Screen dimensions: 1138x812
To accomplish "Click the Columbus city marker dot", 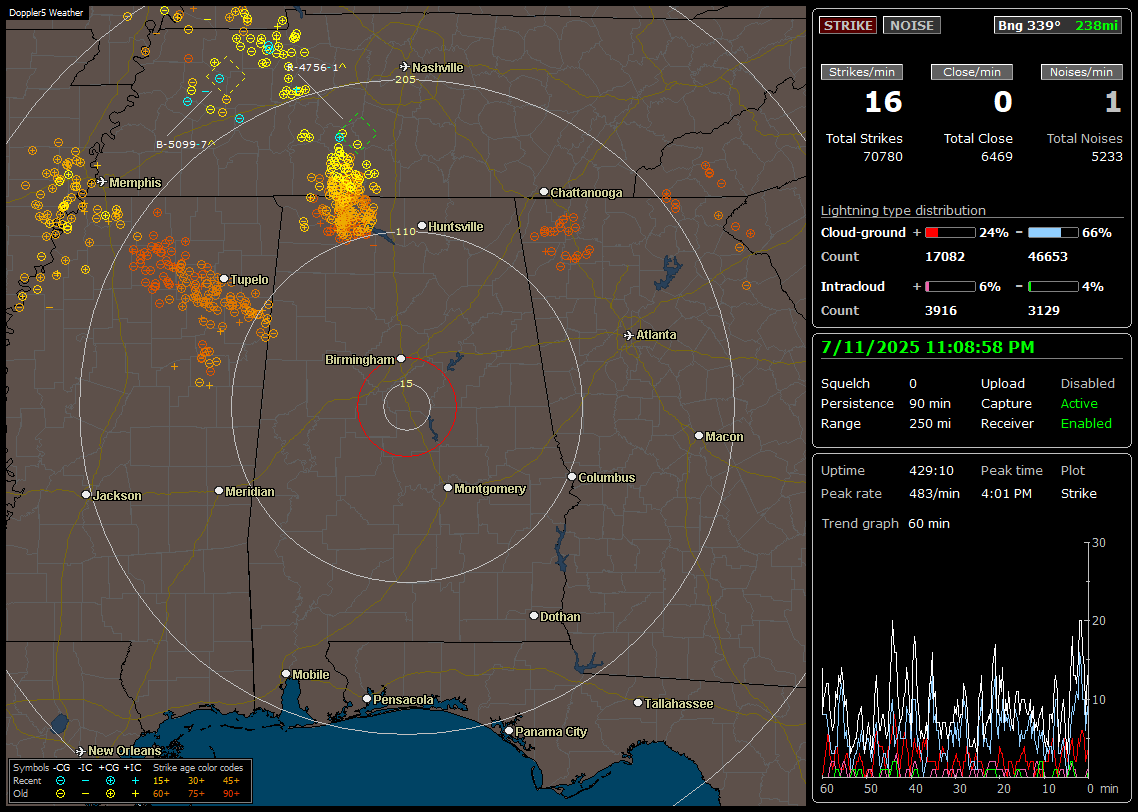I will tap(572, 477).
